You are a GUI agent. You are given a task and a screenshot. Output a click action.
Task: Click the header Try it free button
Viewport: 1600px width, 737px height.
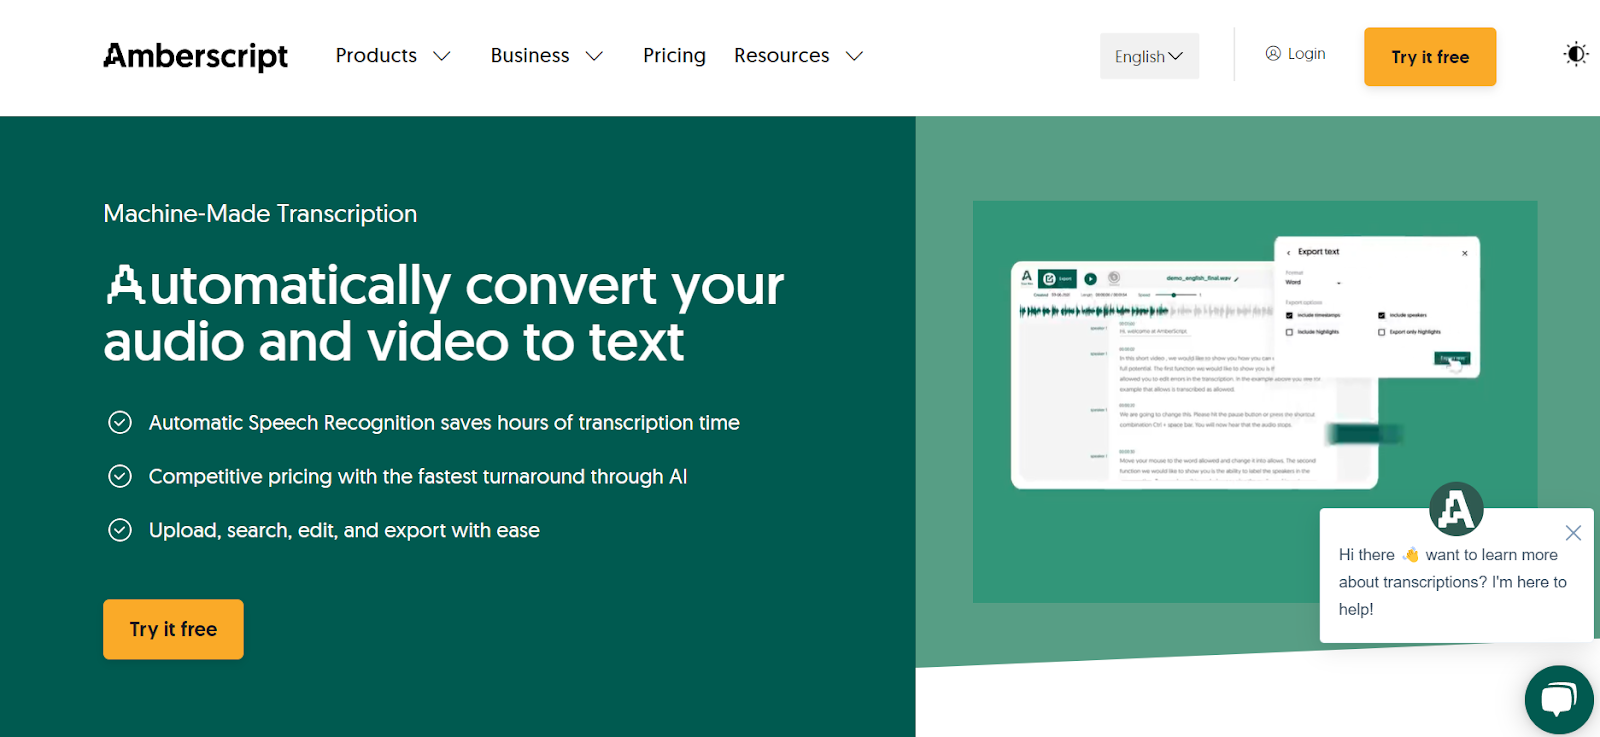[x=1430, y=57]
